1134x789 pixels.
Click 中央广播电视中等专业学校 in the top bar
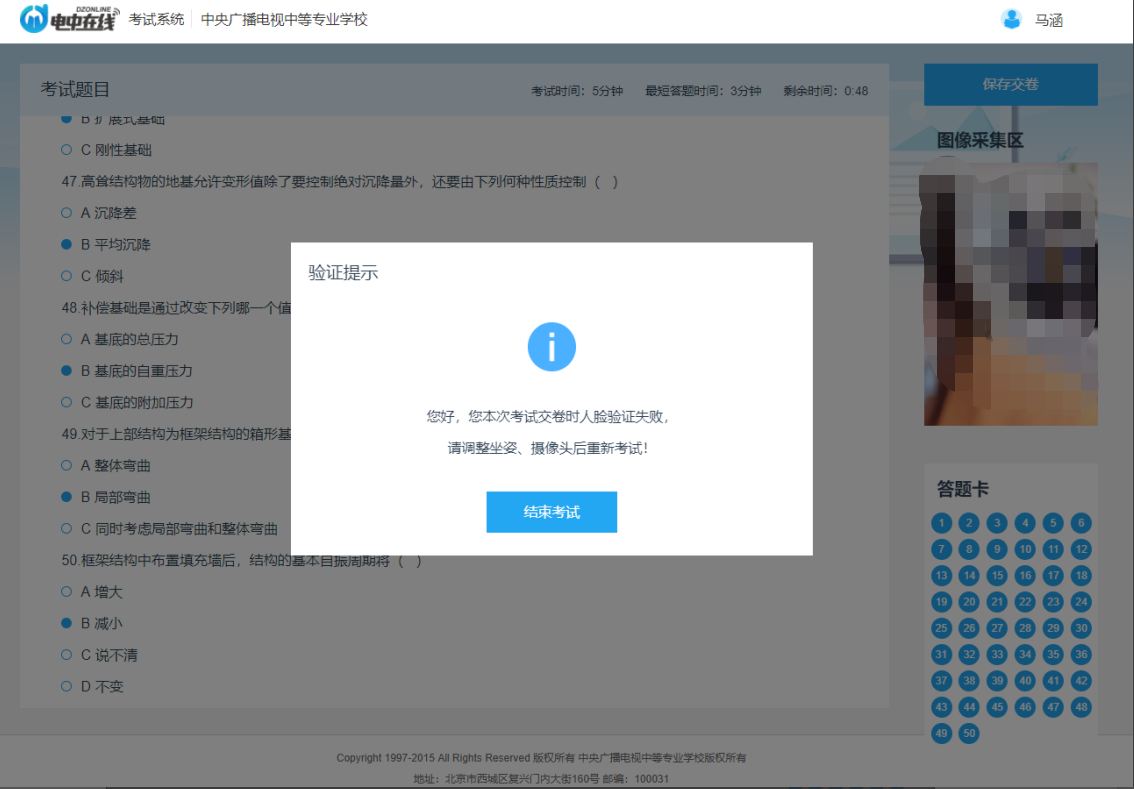pyautogui.click(x=283, y=18)
